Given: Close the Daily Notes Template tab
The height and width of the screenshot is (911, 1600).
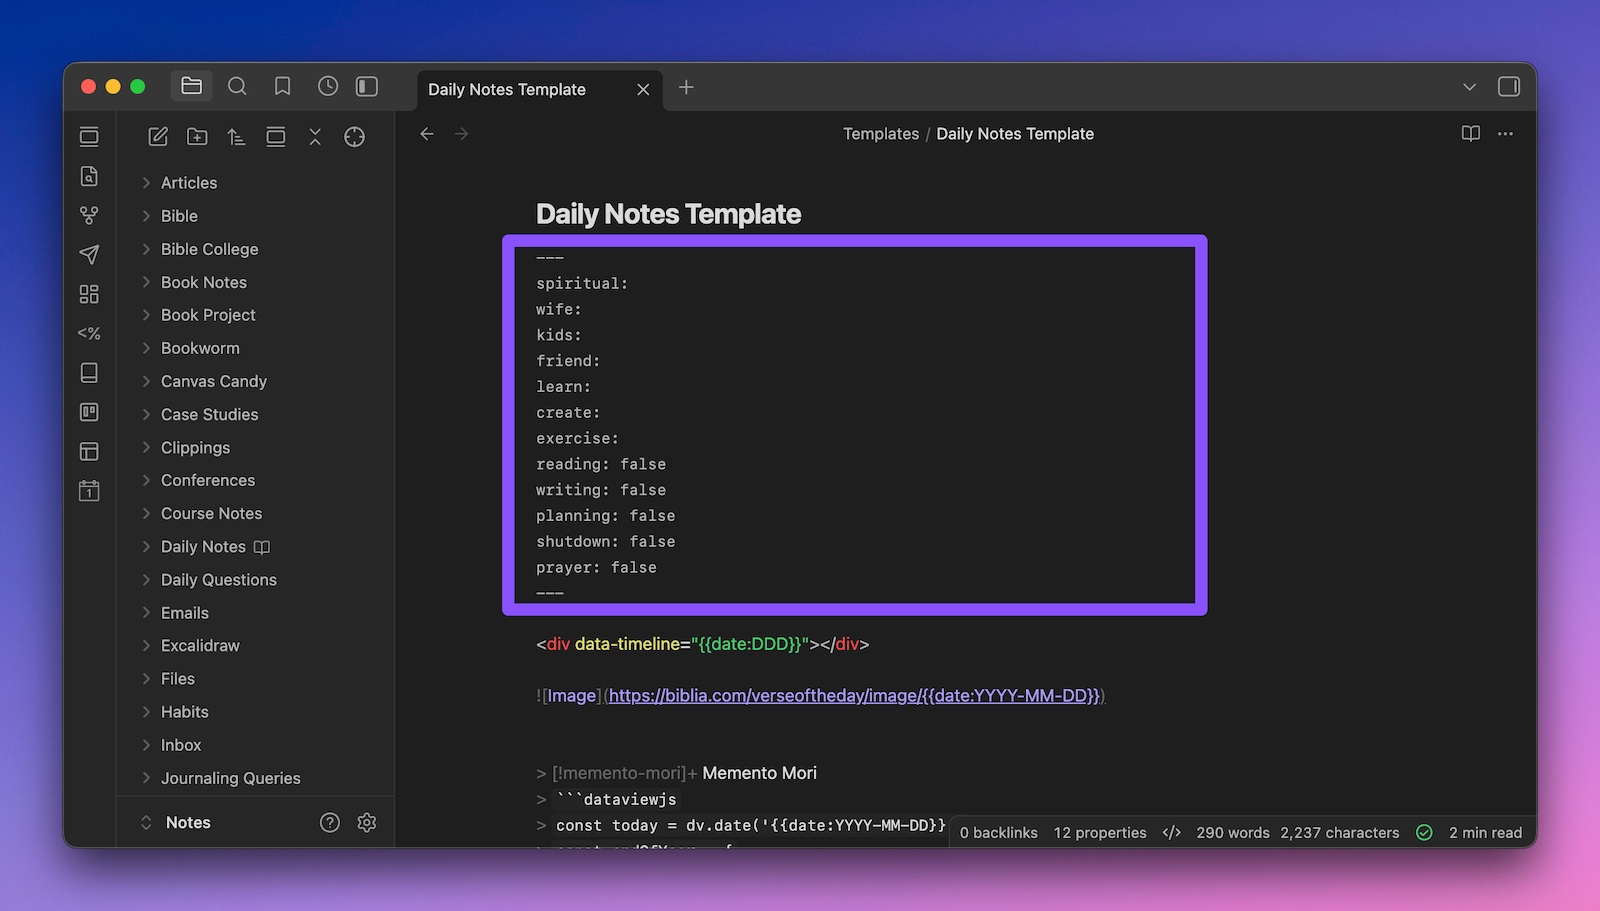Looking at the screenshot, I should coord(643,89).
